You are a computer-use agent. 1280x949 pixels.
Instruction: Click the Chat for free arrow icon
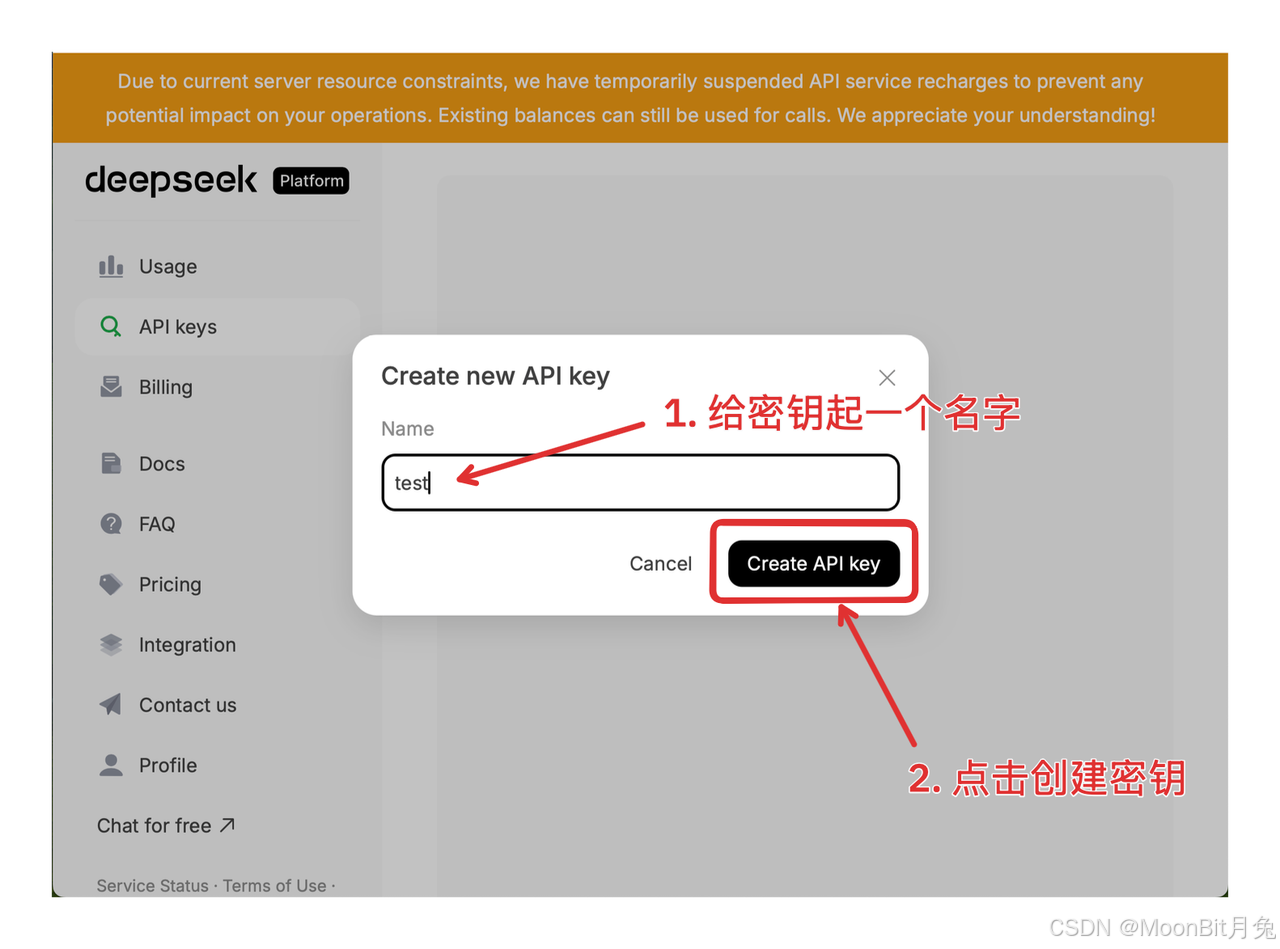click(227, 825)
